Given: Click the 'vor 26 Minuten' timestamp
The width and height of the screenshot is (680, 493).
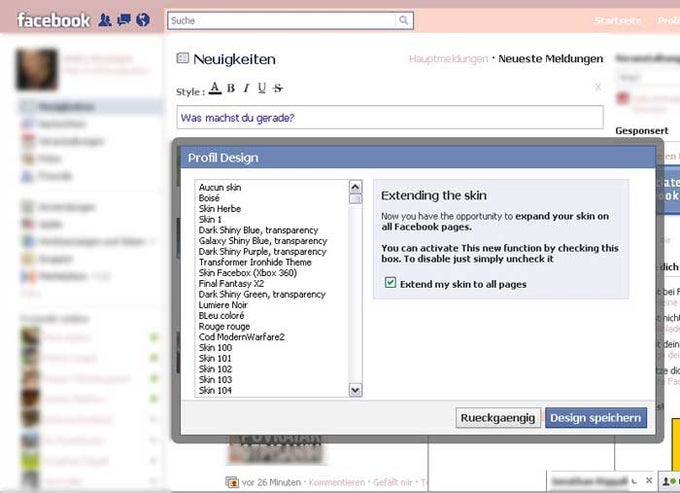Looking at the screenshot, I should (271, 482).
